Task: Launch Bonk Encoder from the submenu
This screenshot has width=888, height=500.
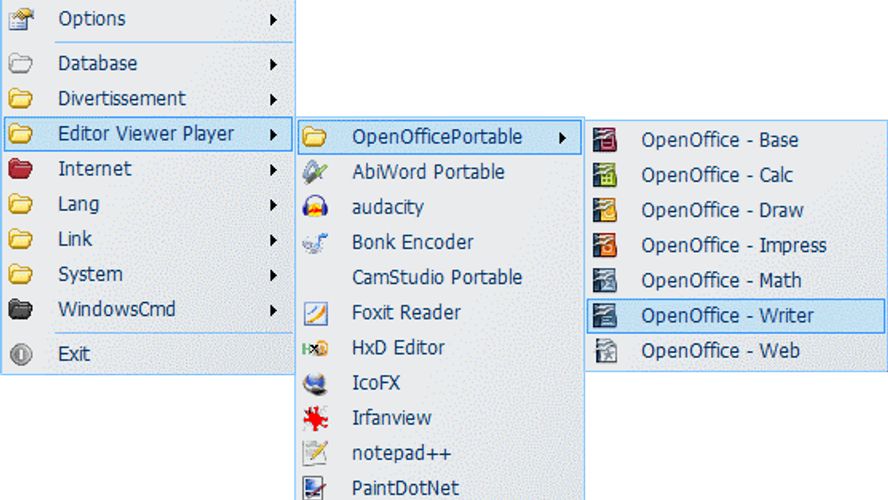Action: pos(439,242)
